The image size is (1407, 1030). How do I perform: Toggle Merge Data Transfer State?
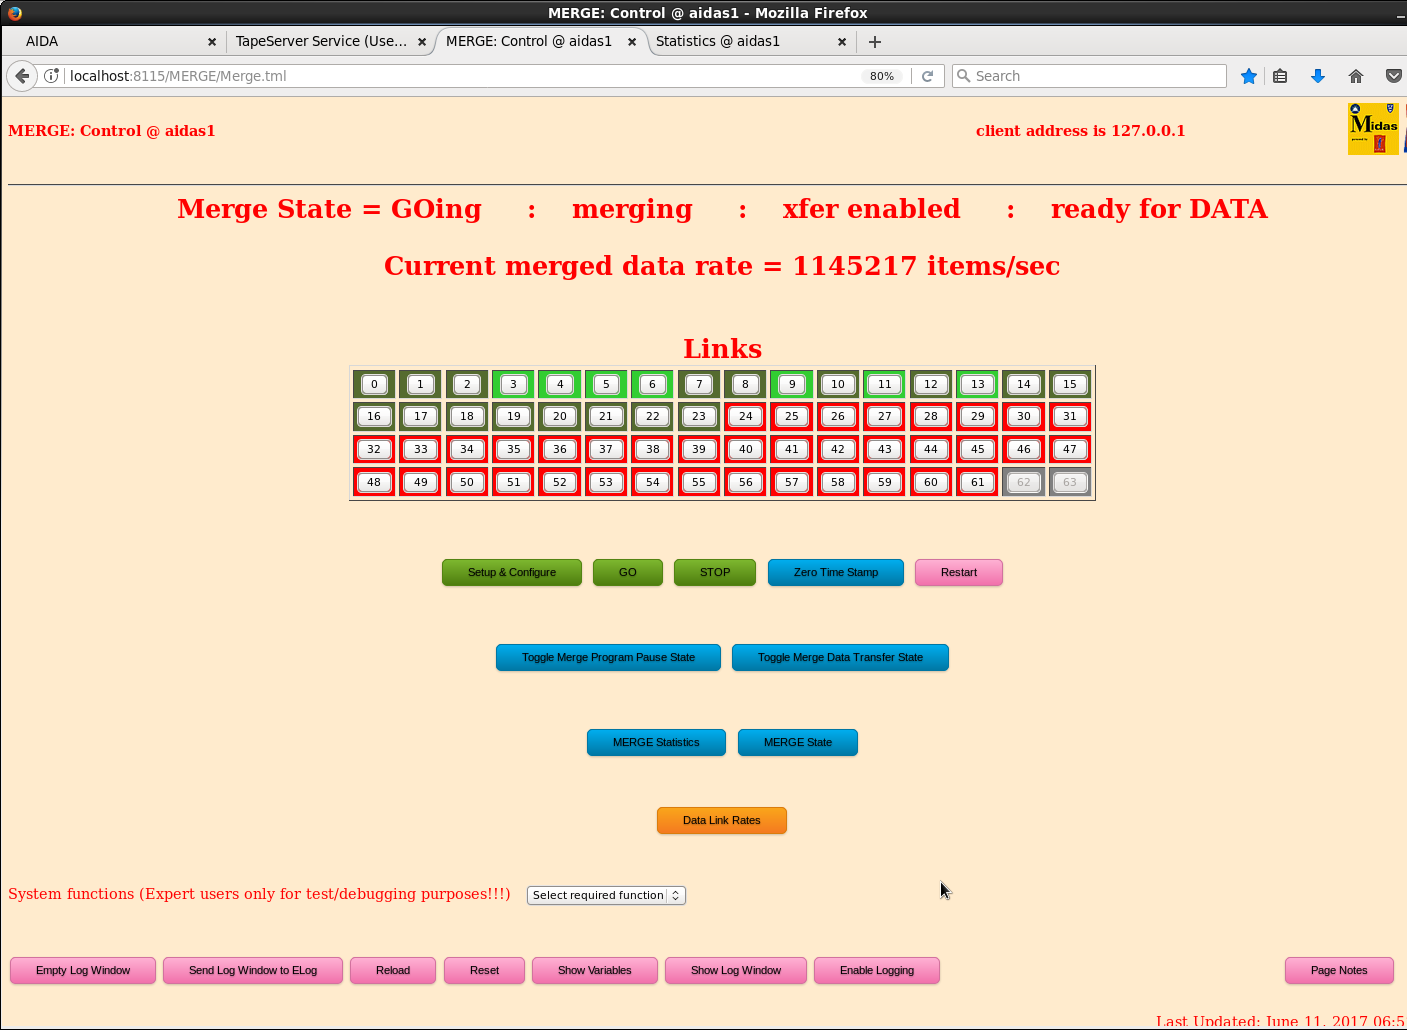(840, 658)
